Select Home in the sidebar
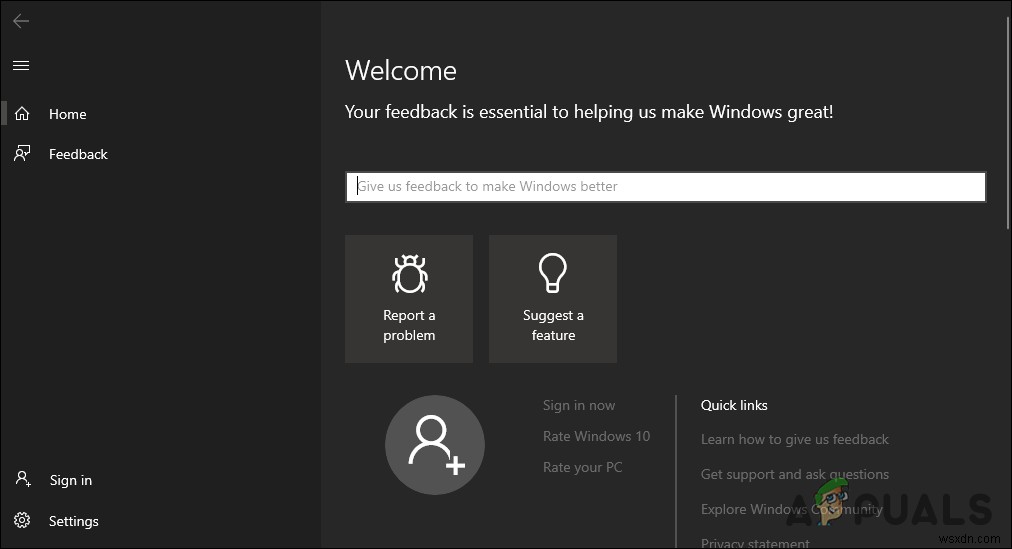This screenshot has width=1012, height=549. pyautogui.click(x=68, y=114)
